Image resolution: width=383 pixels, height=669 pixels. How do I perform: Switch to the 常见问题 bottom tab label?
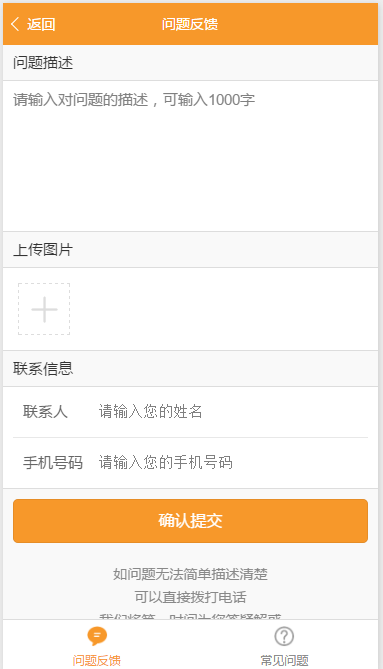pos(284,660)
